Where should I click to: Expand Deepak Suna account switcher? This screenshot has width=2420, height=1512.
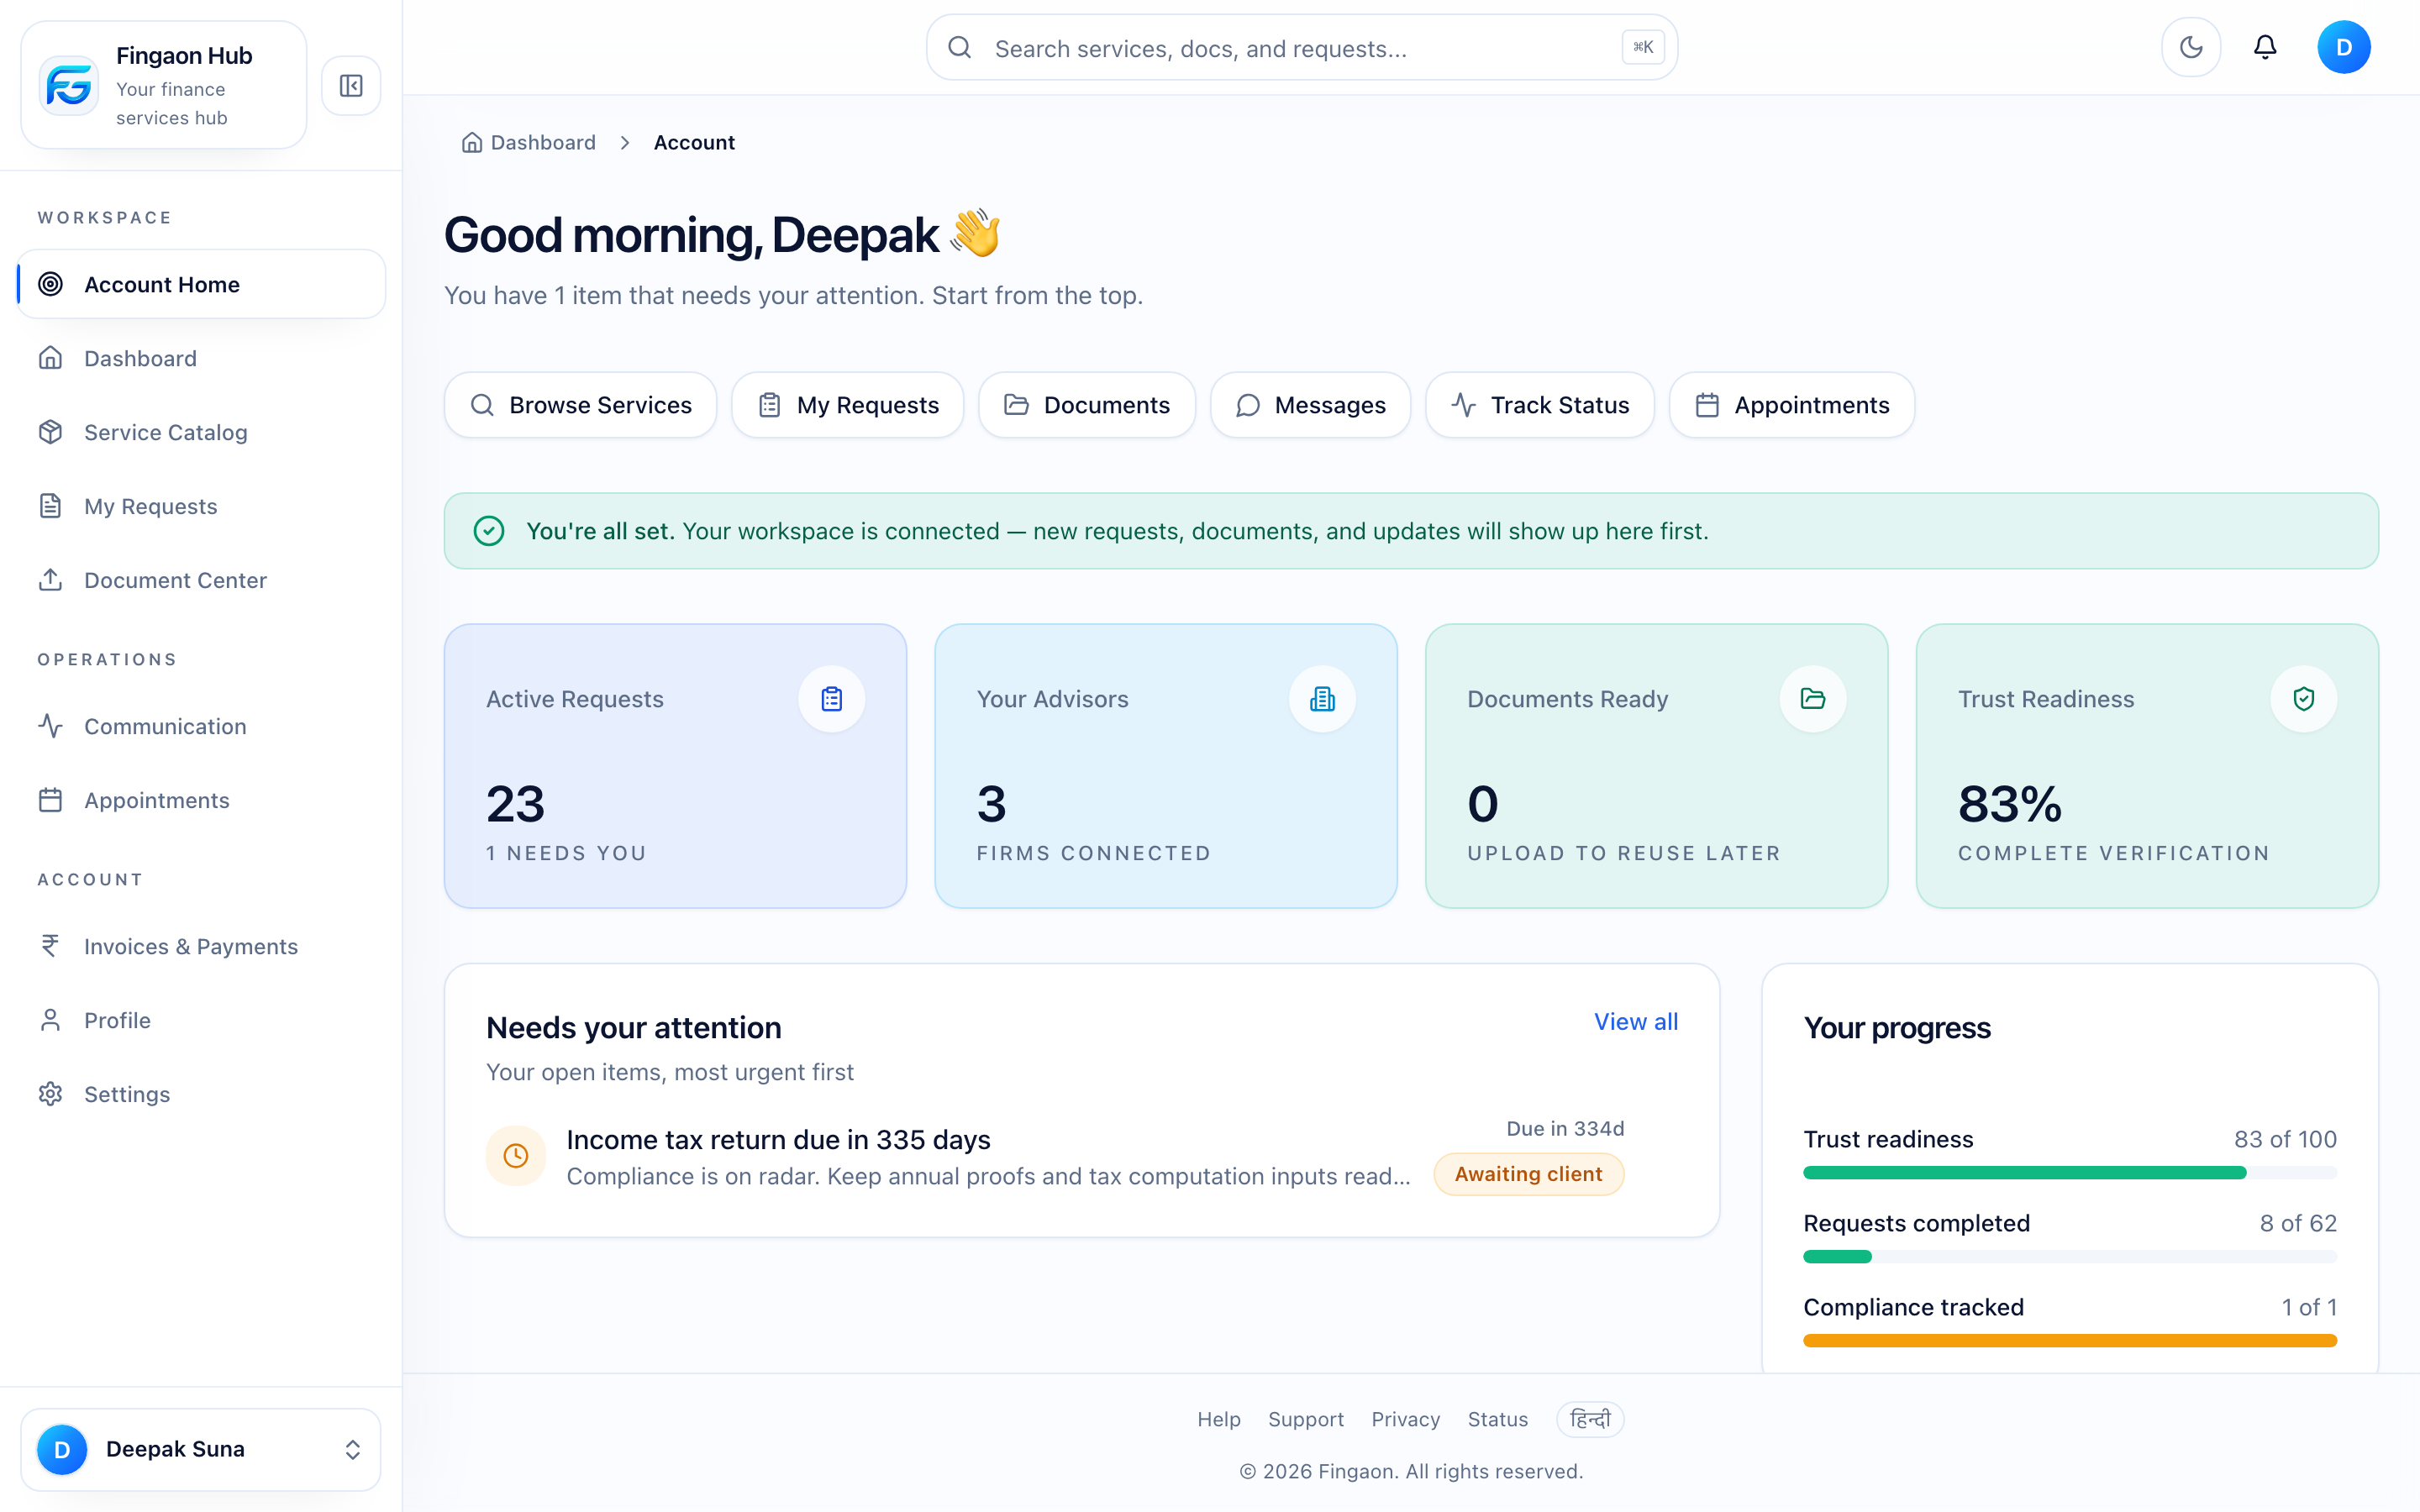201,1449
